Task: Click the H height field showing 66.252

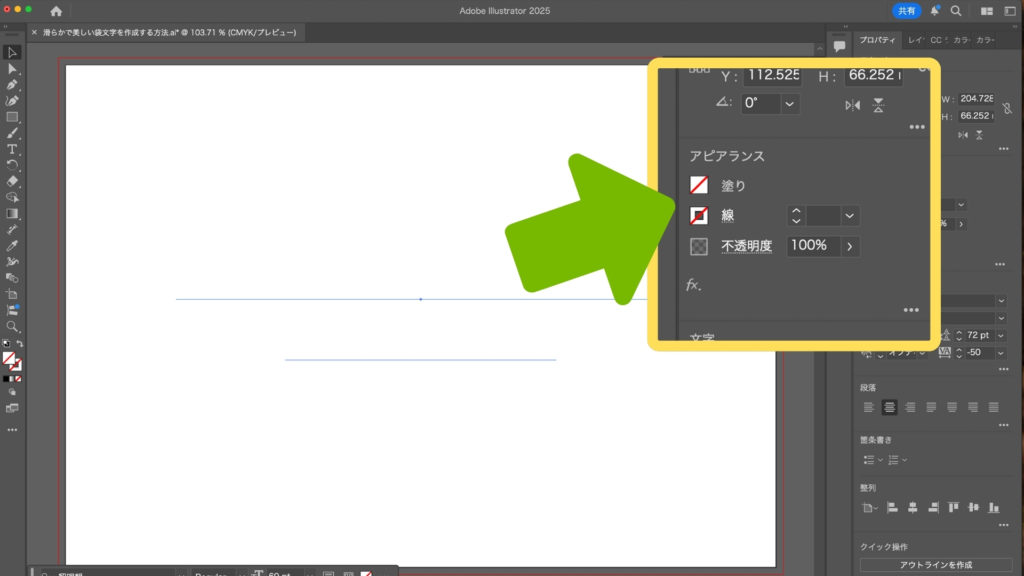Action: click(x=980, y=116)
